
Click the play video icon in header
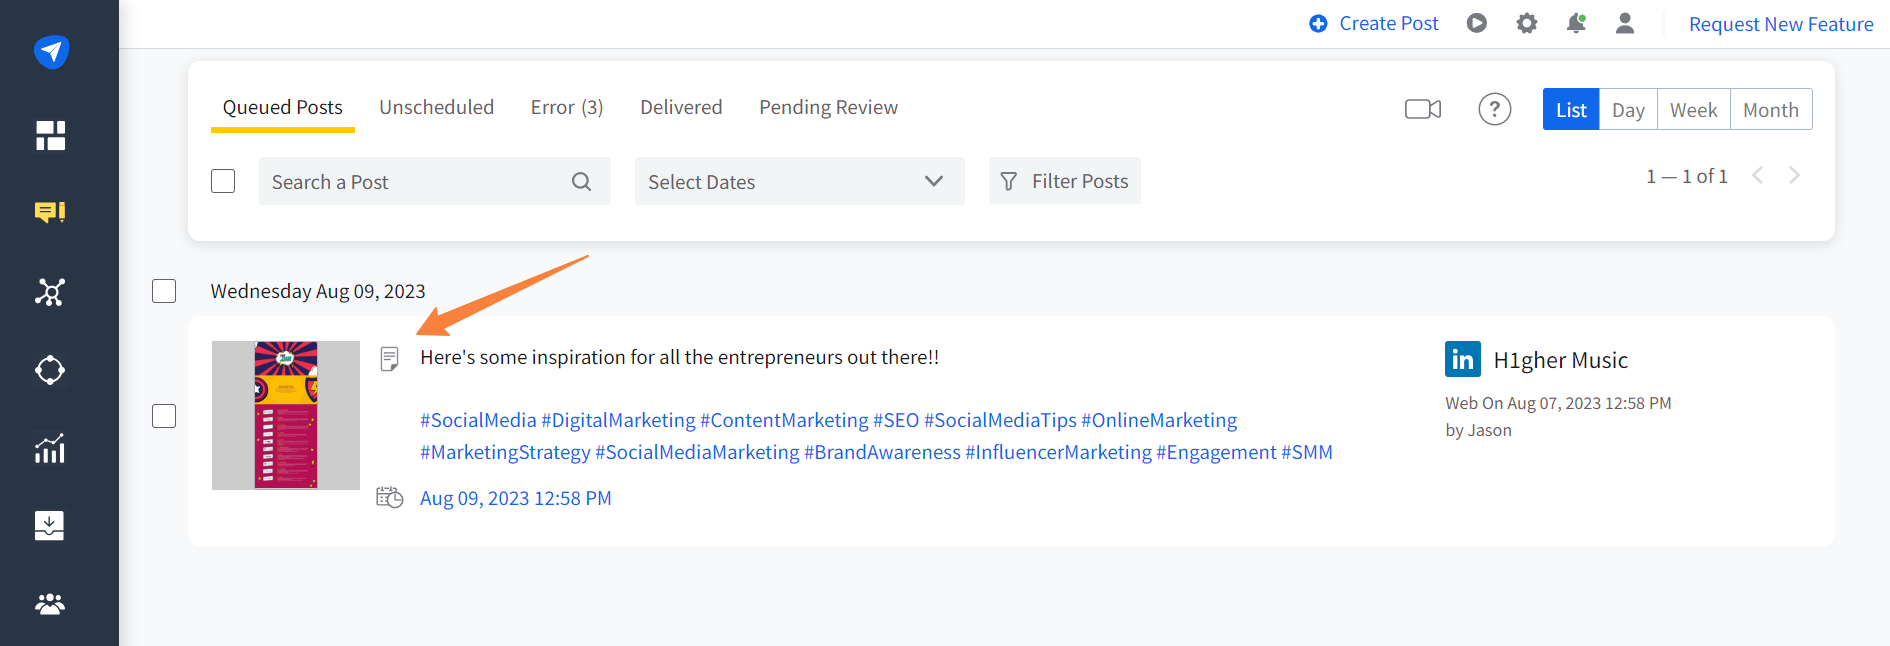(x=1476, y=23)
